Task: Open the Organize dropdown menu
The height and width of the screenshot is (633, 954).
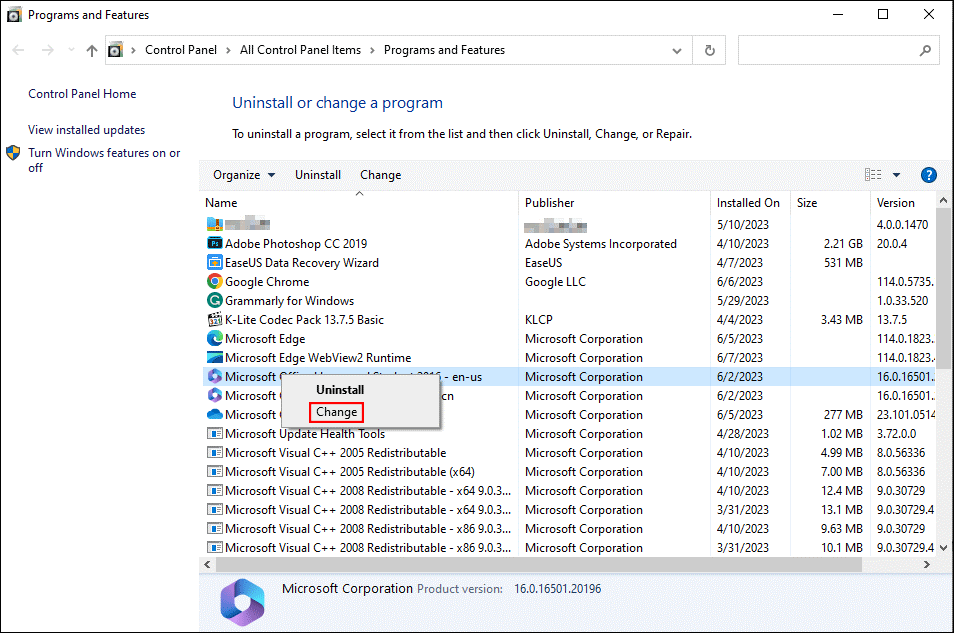Action: pos(243,175)
